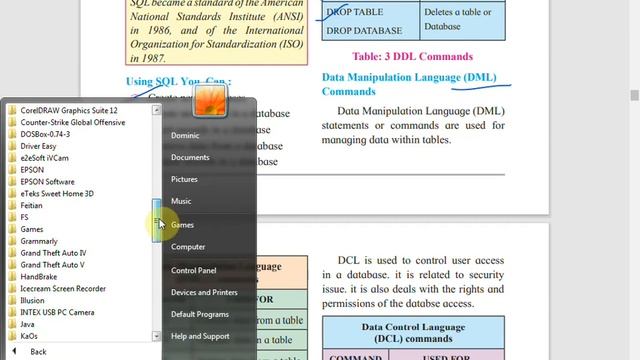Click the user account flower picture

[x=210, y=100]
